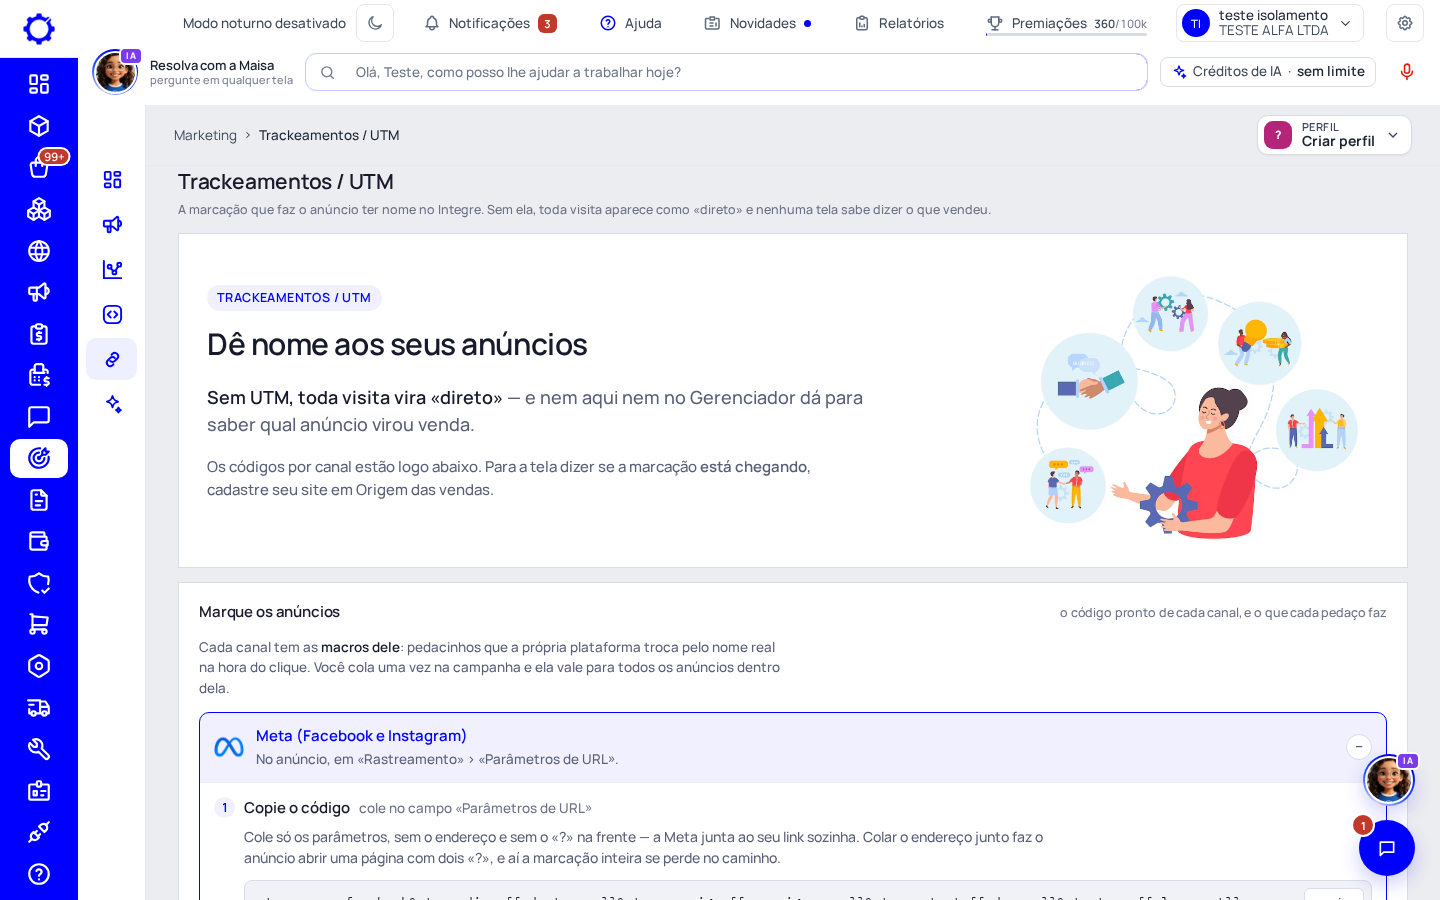Open the plug integrations icon in sidebar
1440x900 pixels.
(39, 832)
